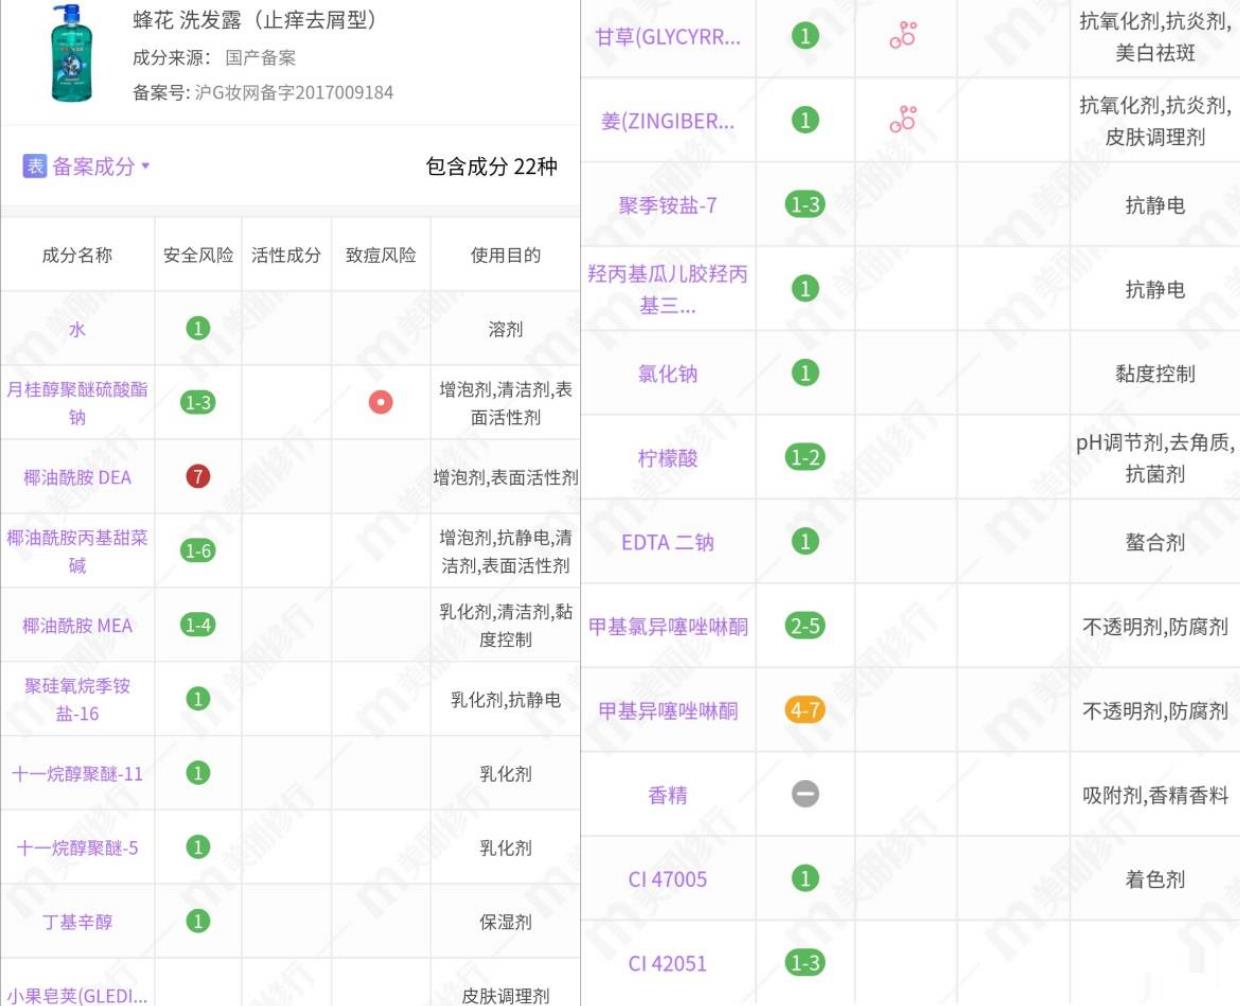Click the 包含成分 22种 count text
1240x1006 pixels.
[x=492, y=166]
